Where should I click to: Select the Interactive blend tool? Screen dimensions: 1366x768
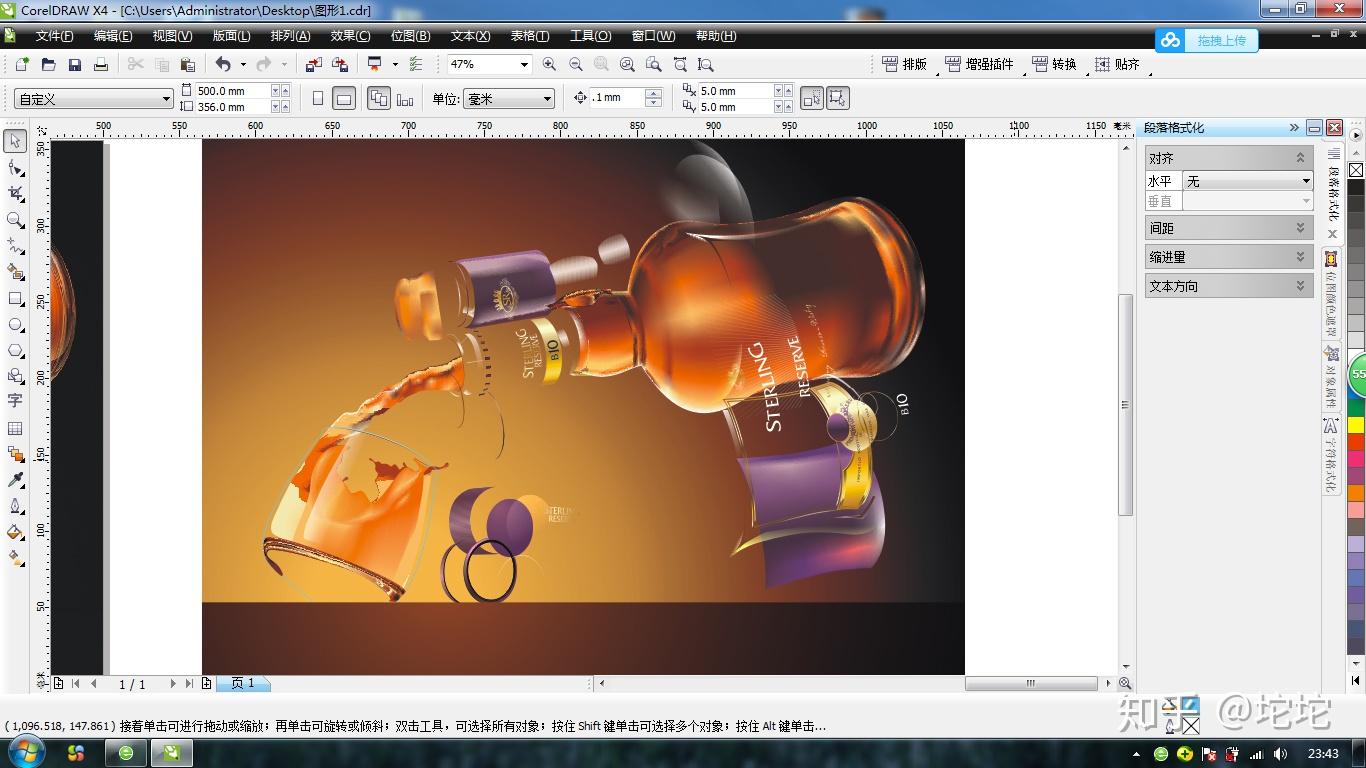tap(15, 454)
